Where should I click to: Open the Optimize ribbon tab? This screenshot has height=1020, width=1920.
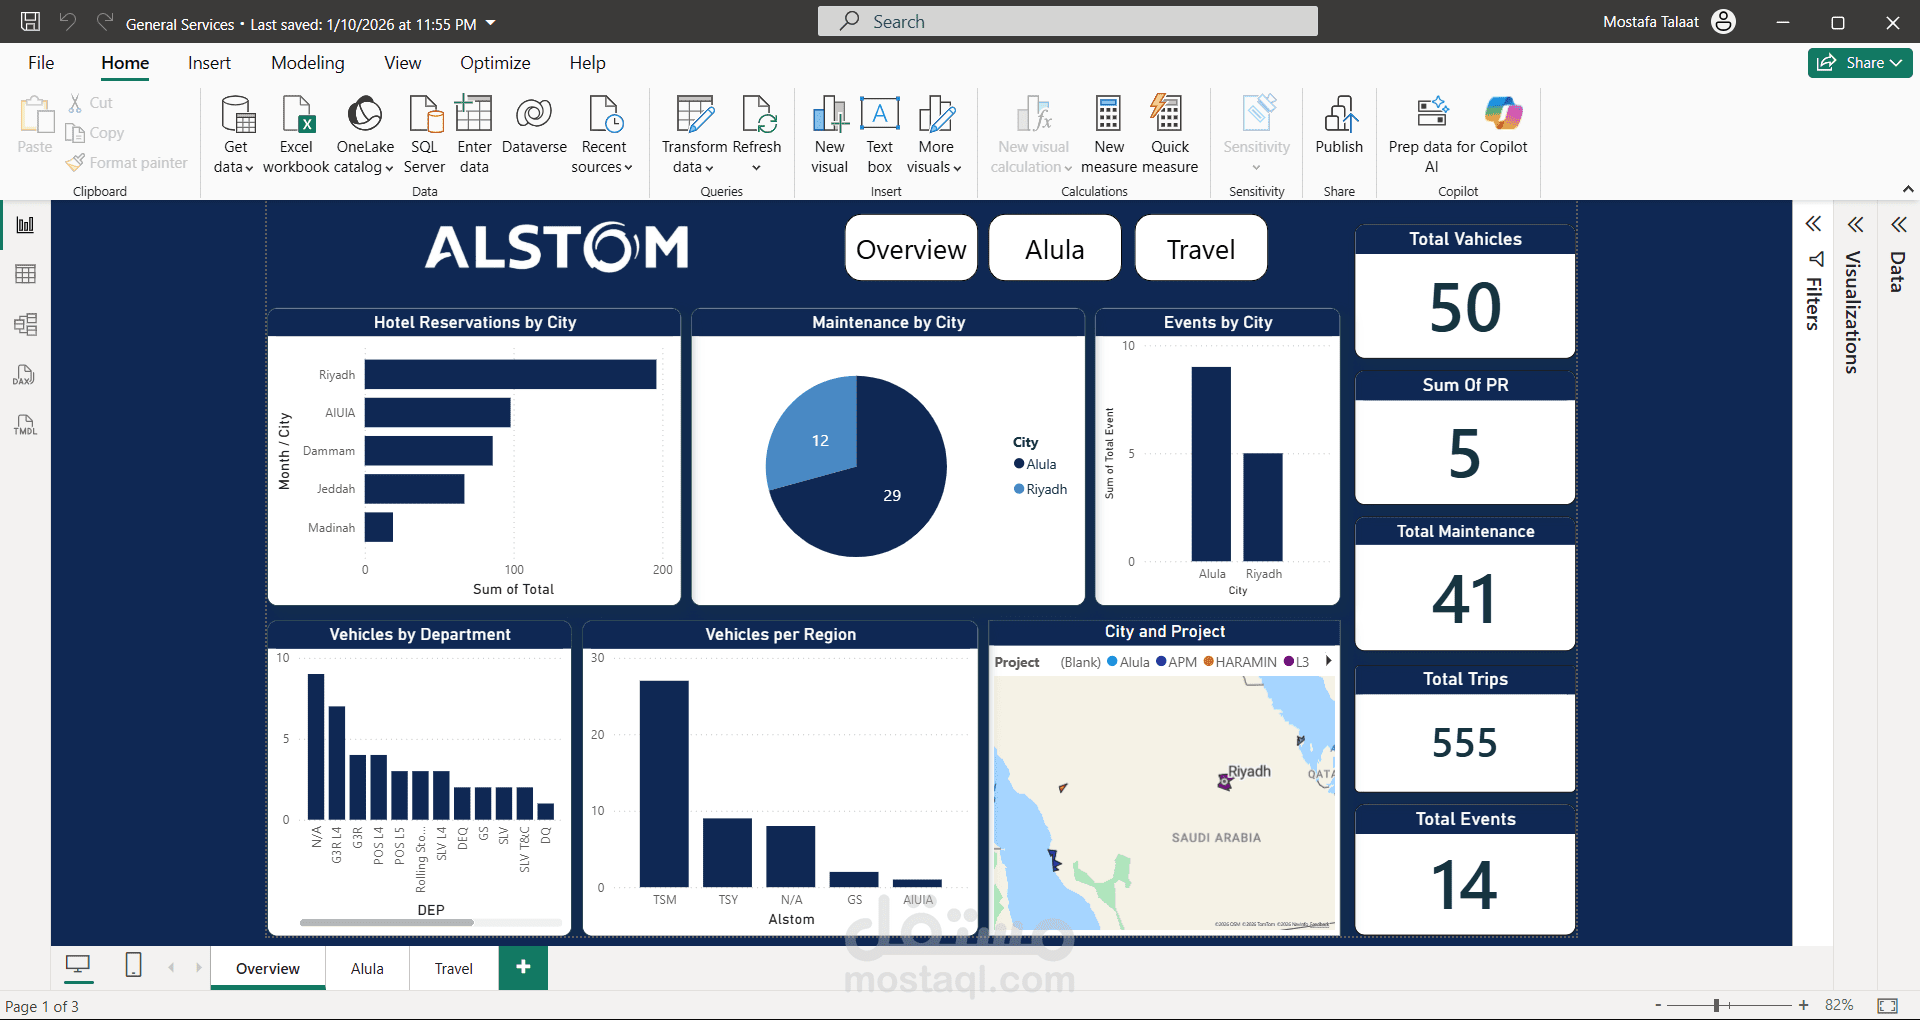[495, 63]
